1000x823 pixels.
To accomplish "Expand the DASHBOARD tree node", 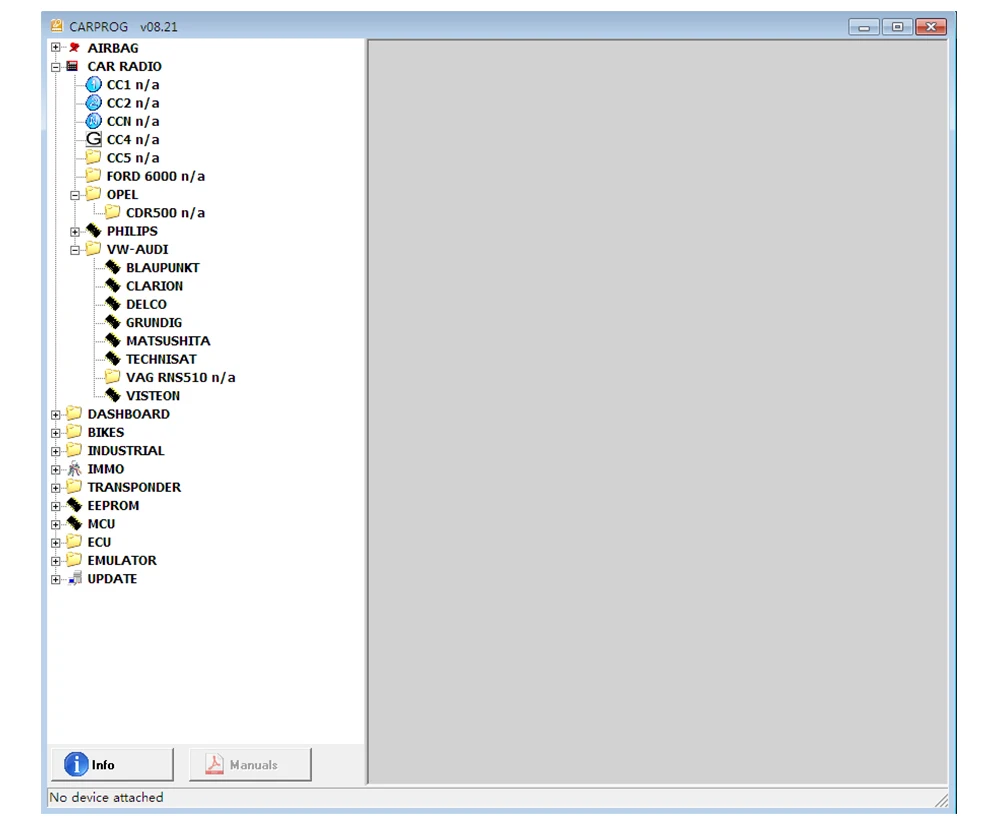I will (x=55, y=415).
